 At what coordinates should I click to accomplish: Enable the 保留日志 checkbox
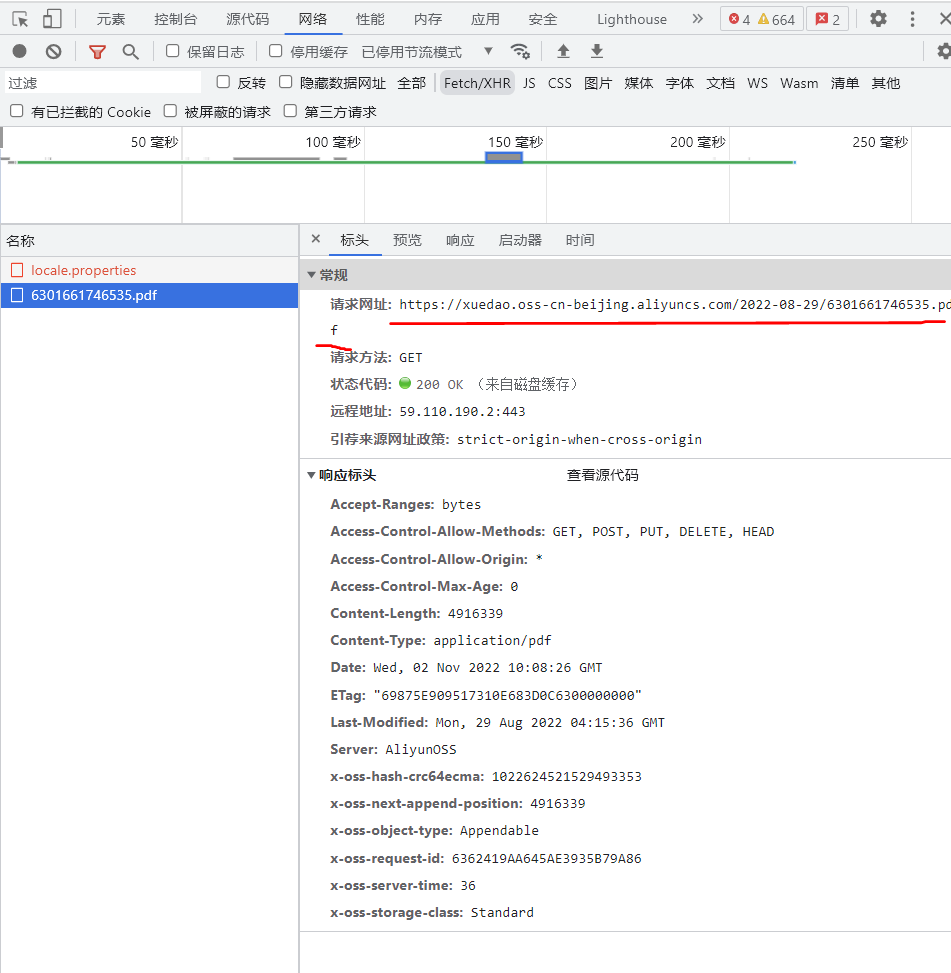click(x=172, y=51)
